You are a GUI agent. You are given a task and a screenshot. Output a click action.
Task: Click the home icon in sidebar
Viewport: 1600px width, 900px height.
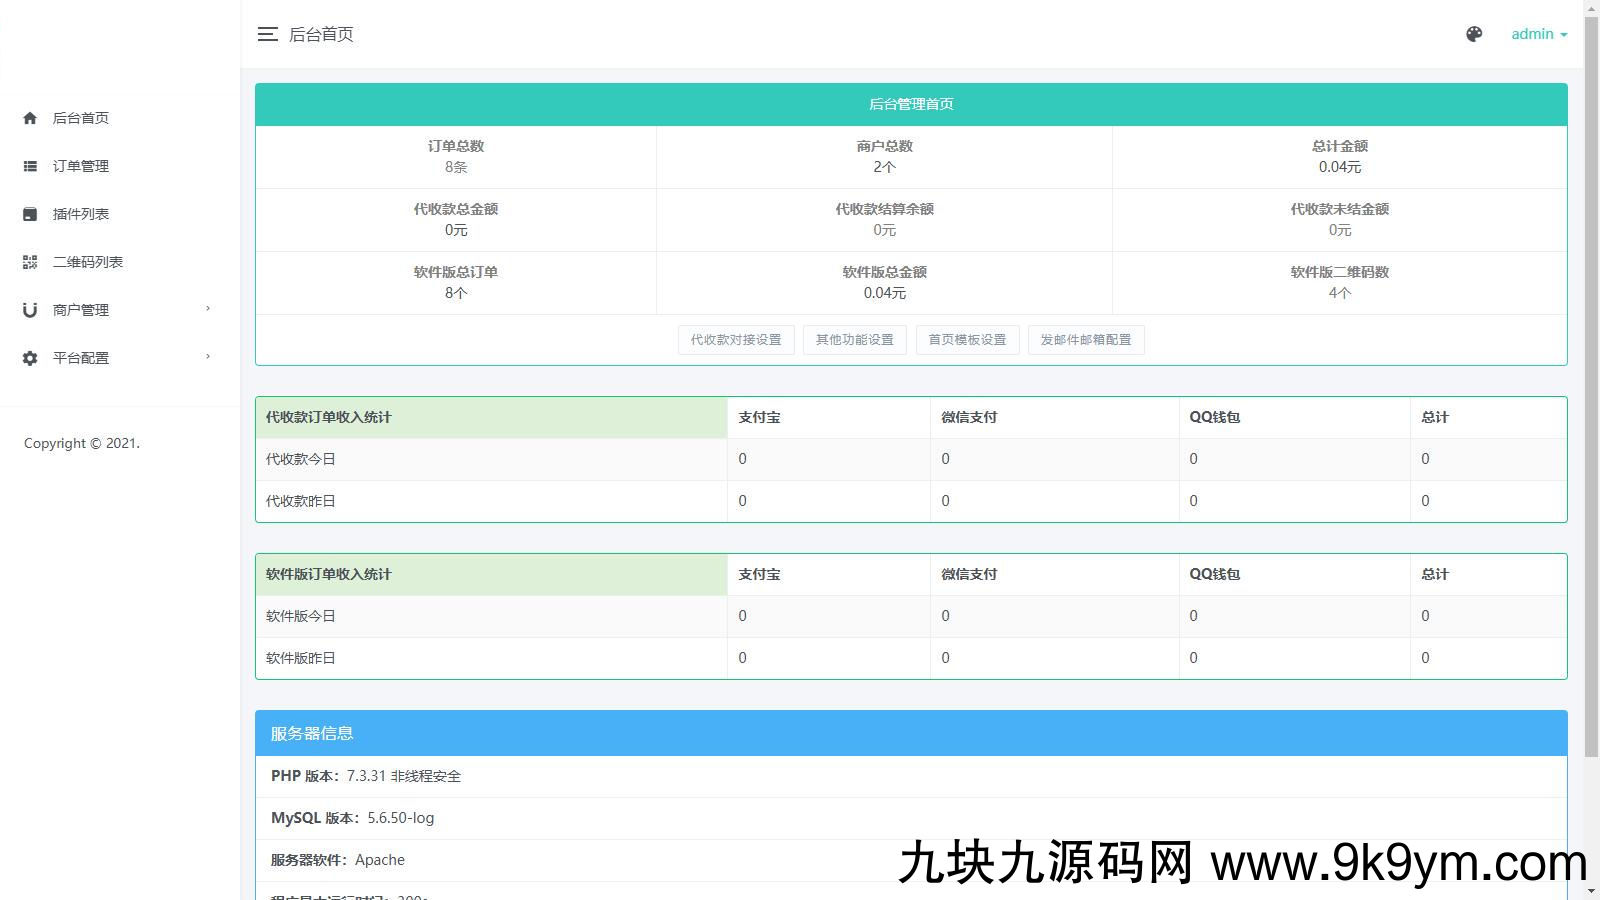pos(30,118)
